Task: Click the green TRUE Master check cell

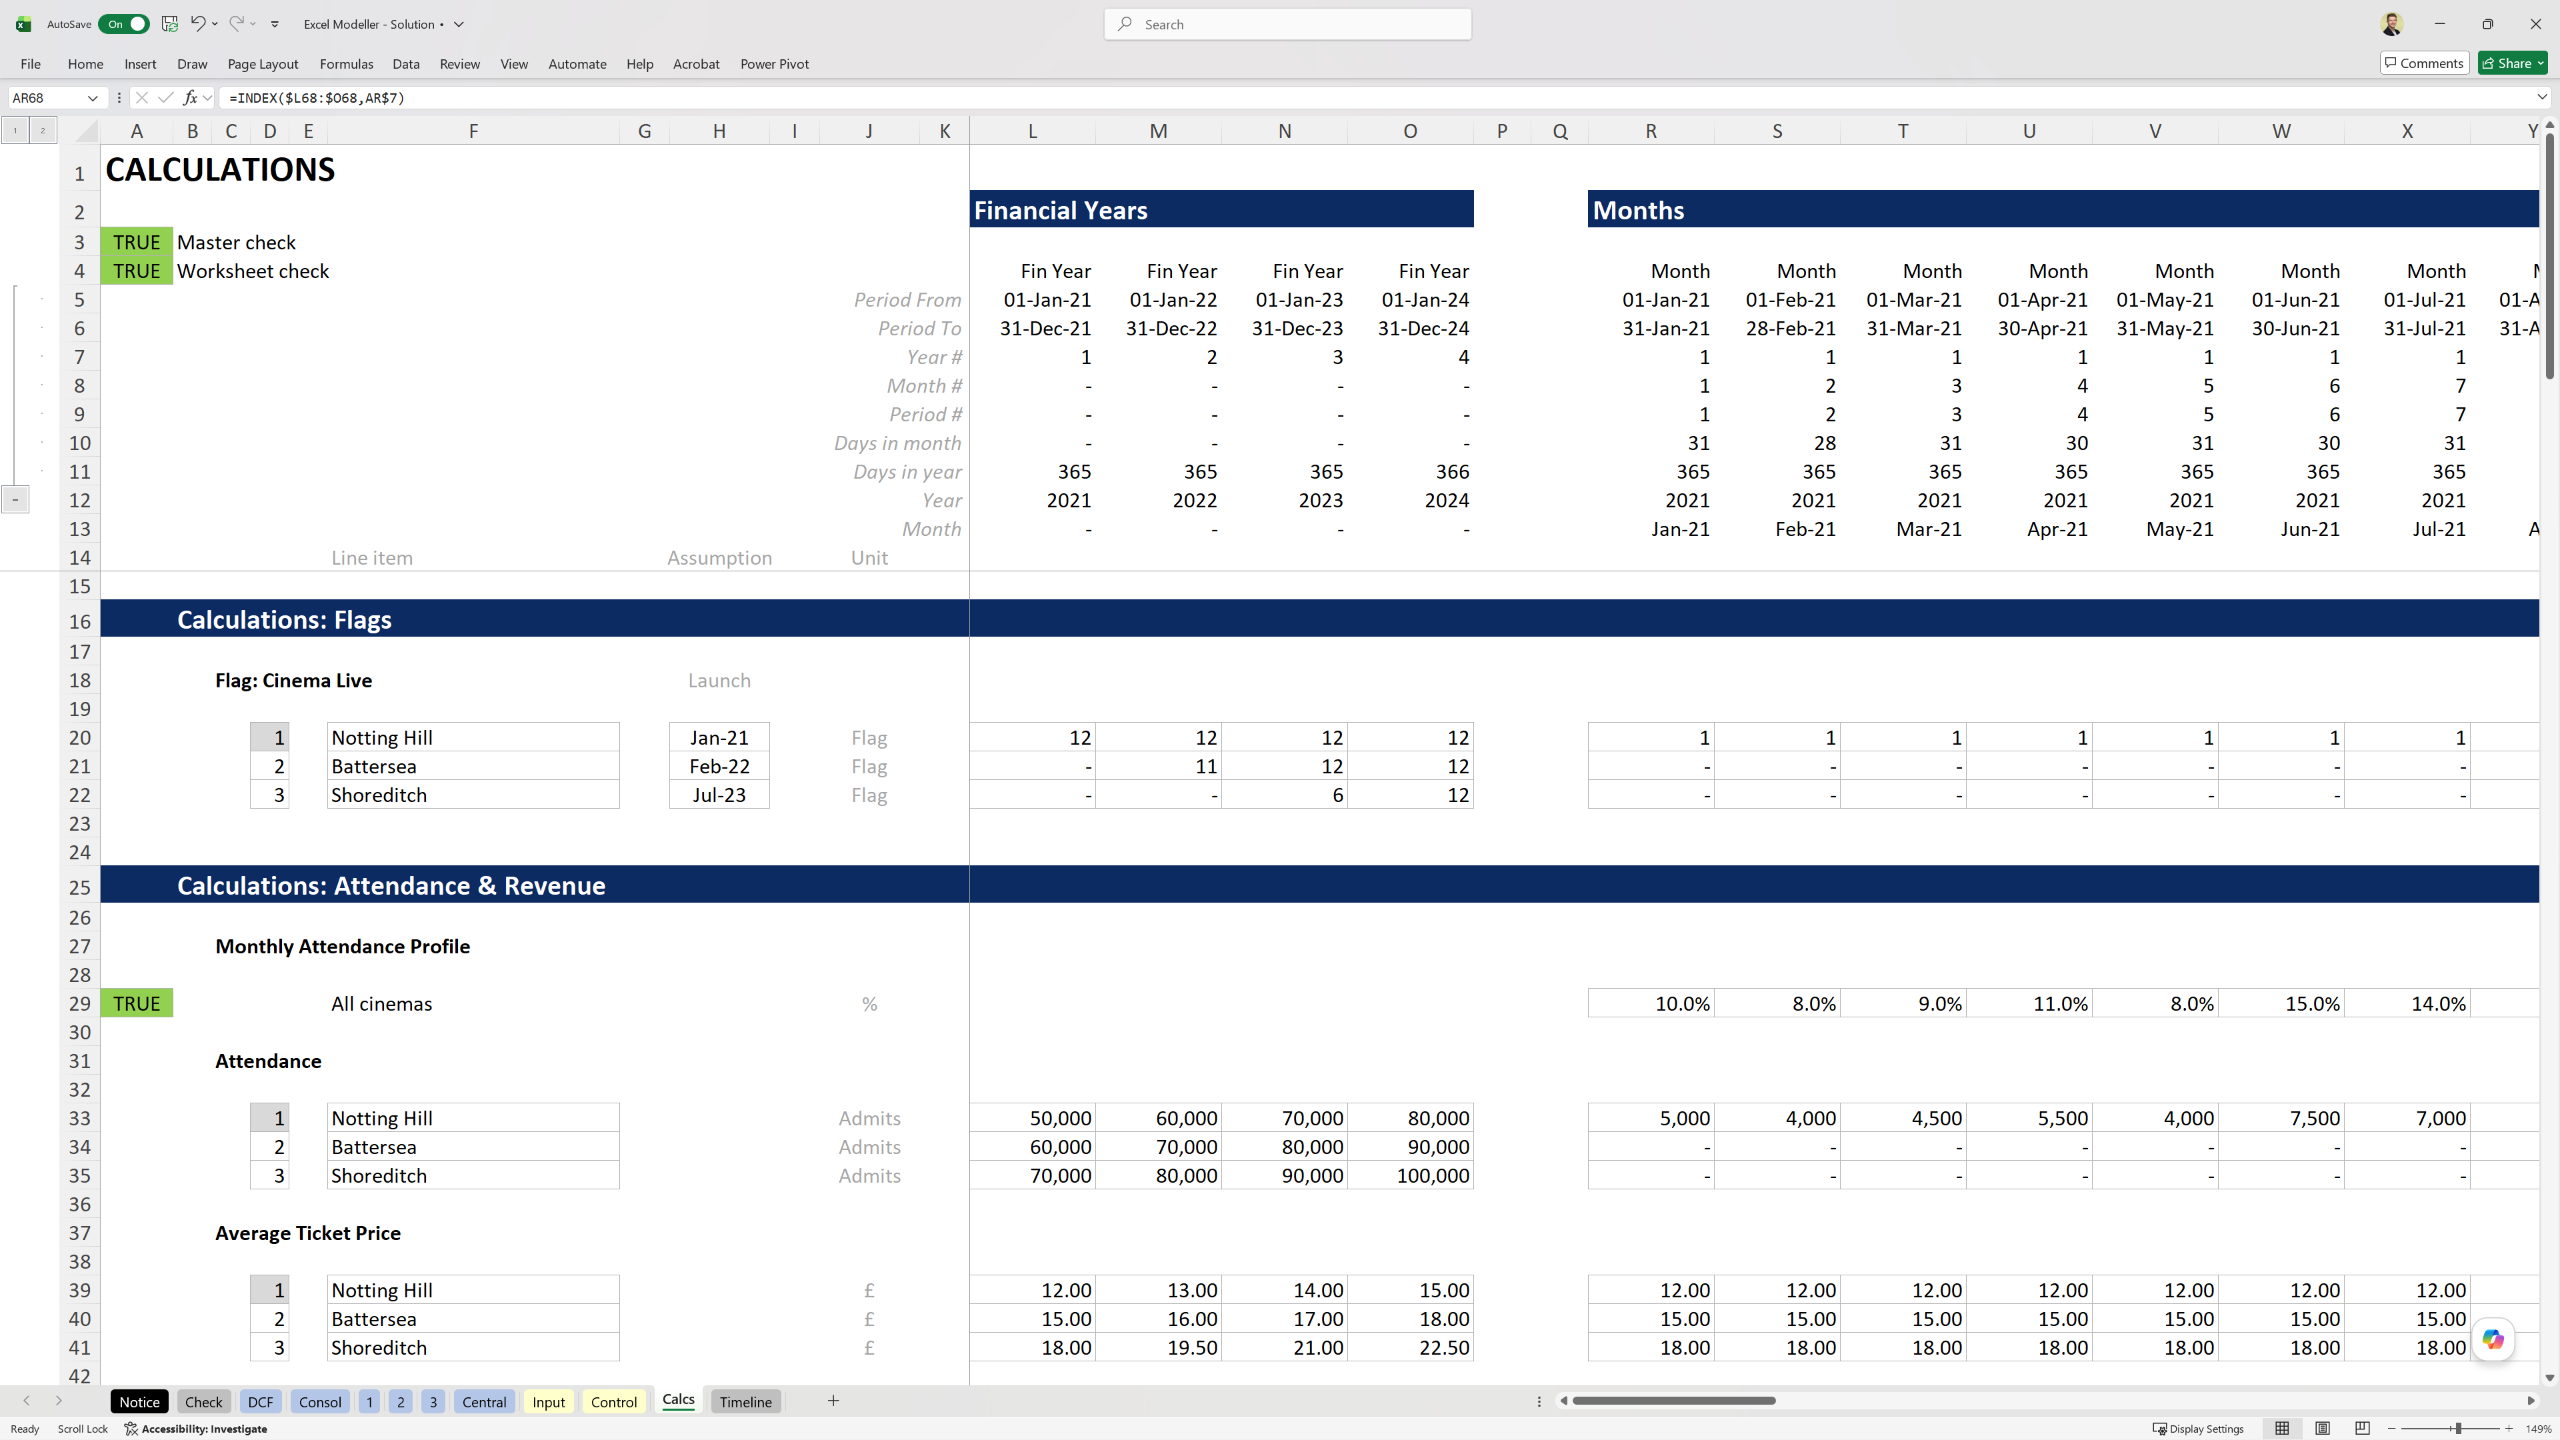Action: [x=137, y=242]
